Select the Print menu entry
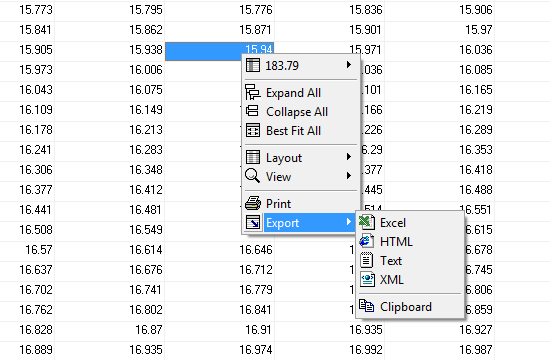 [x=301, y=204]
